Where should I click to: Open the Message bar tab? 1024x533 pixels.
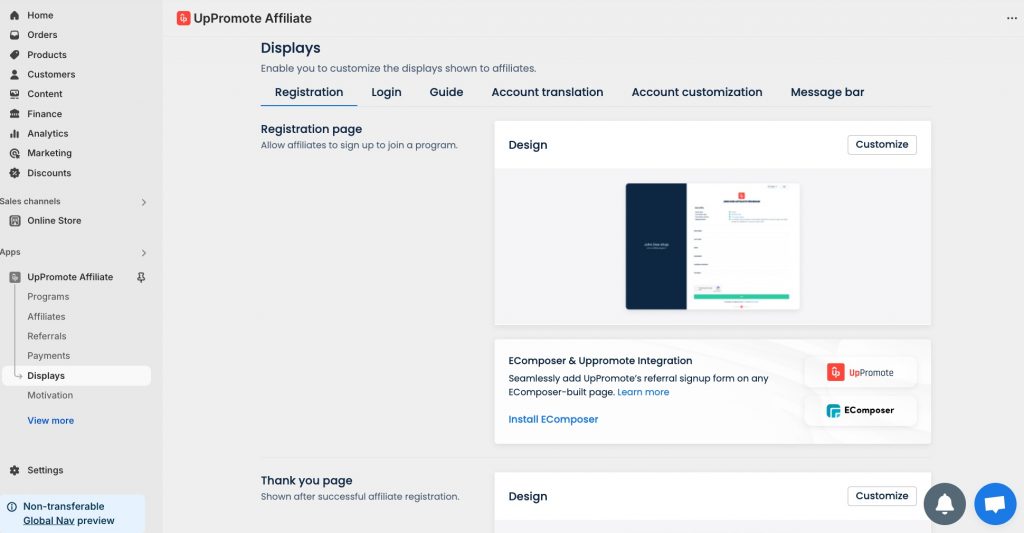pyautogui.click(x=827, y=92)
